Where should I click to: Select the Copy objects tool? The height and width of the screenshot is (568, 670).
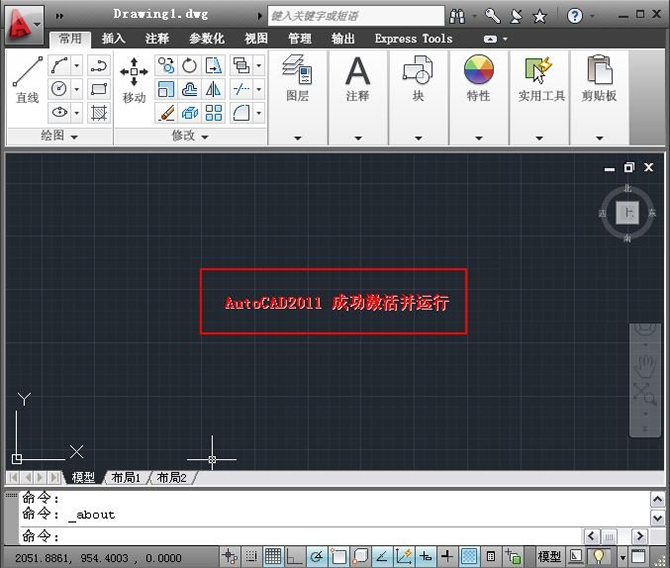point(166,65)
